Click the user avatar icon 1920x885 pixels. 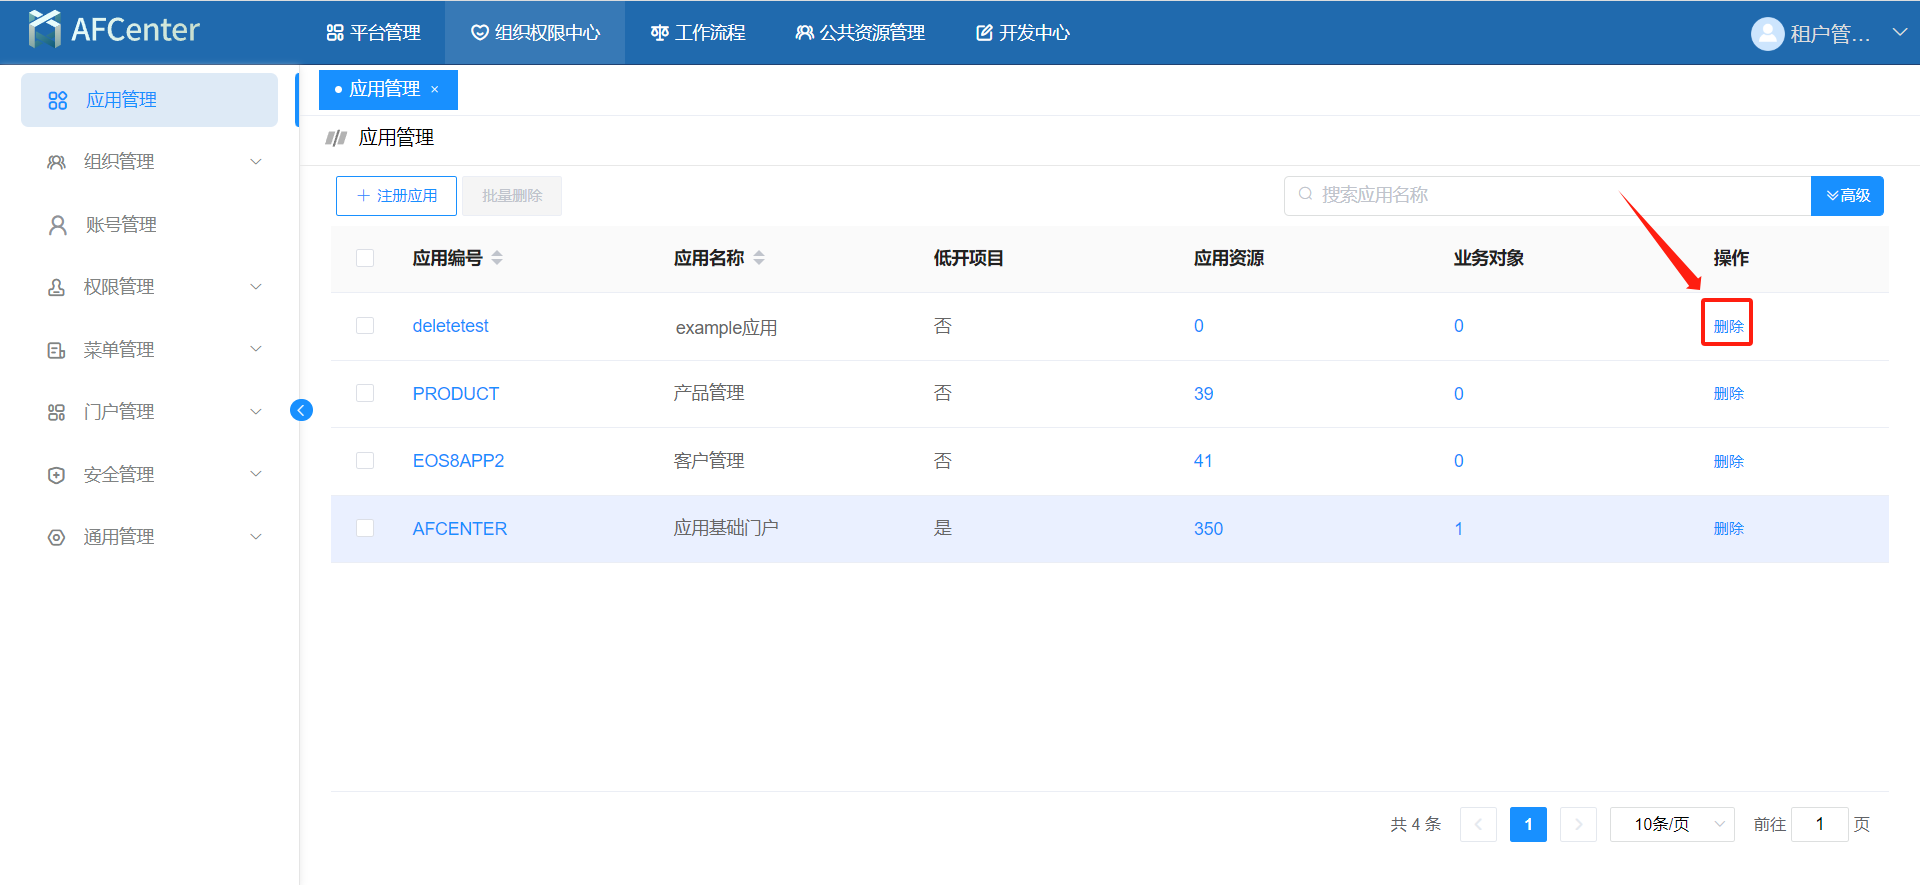point(1767,34)
